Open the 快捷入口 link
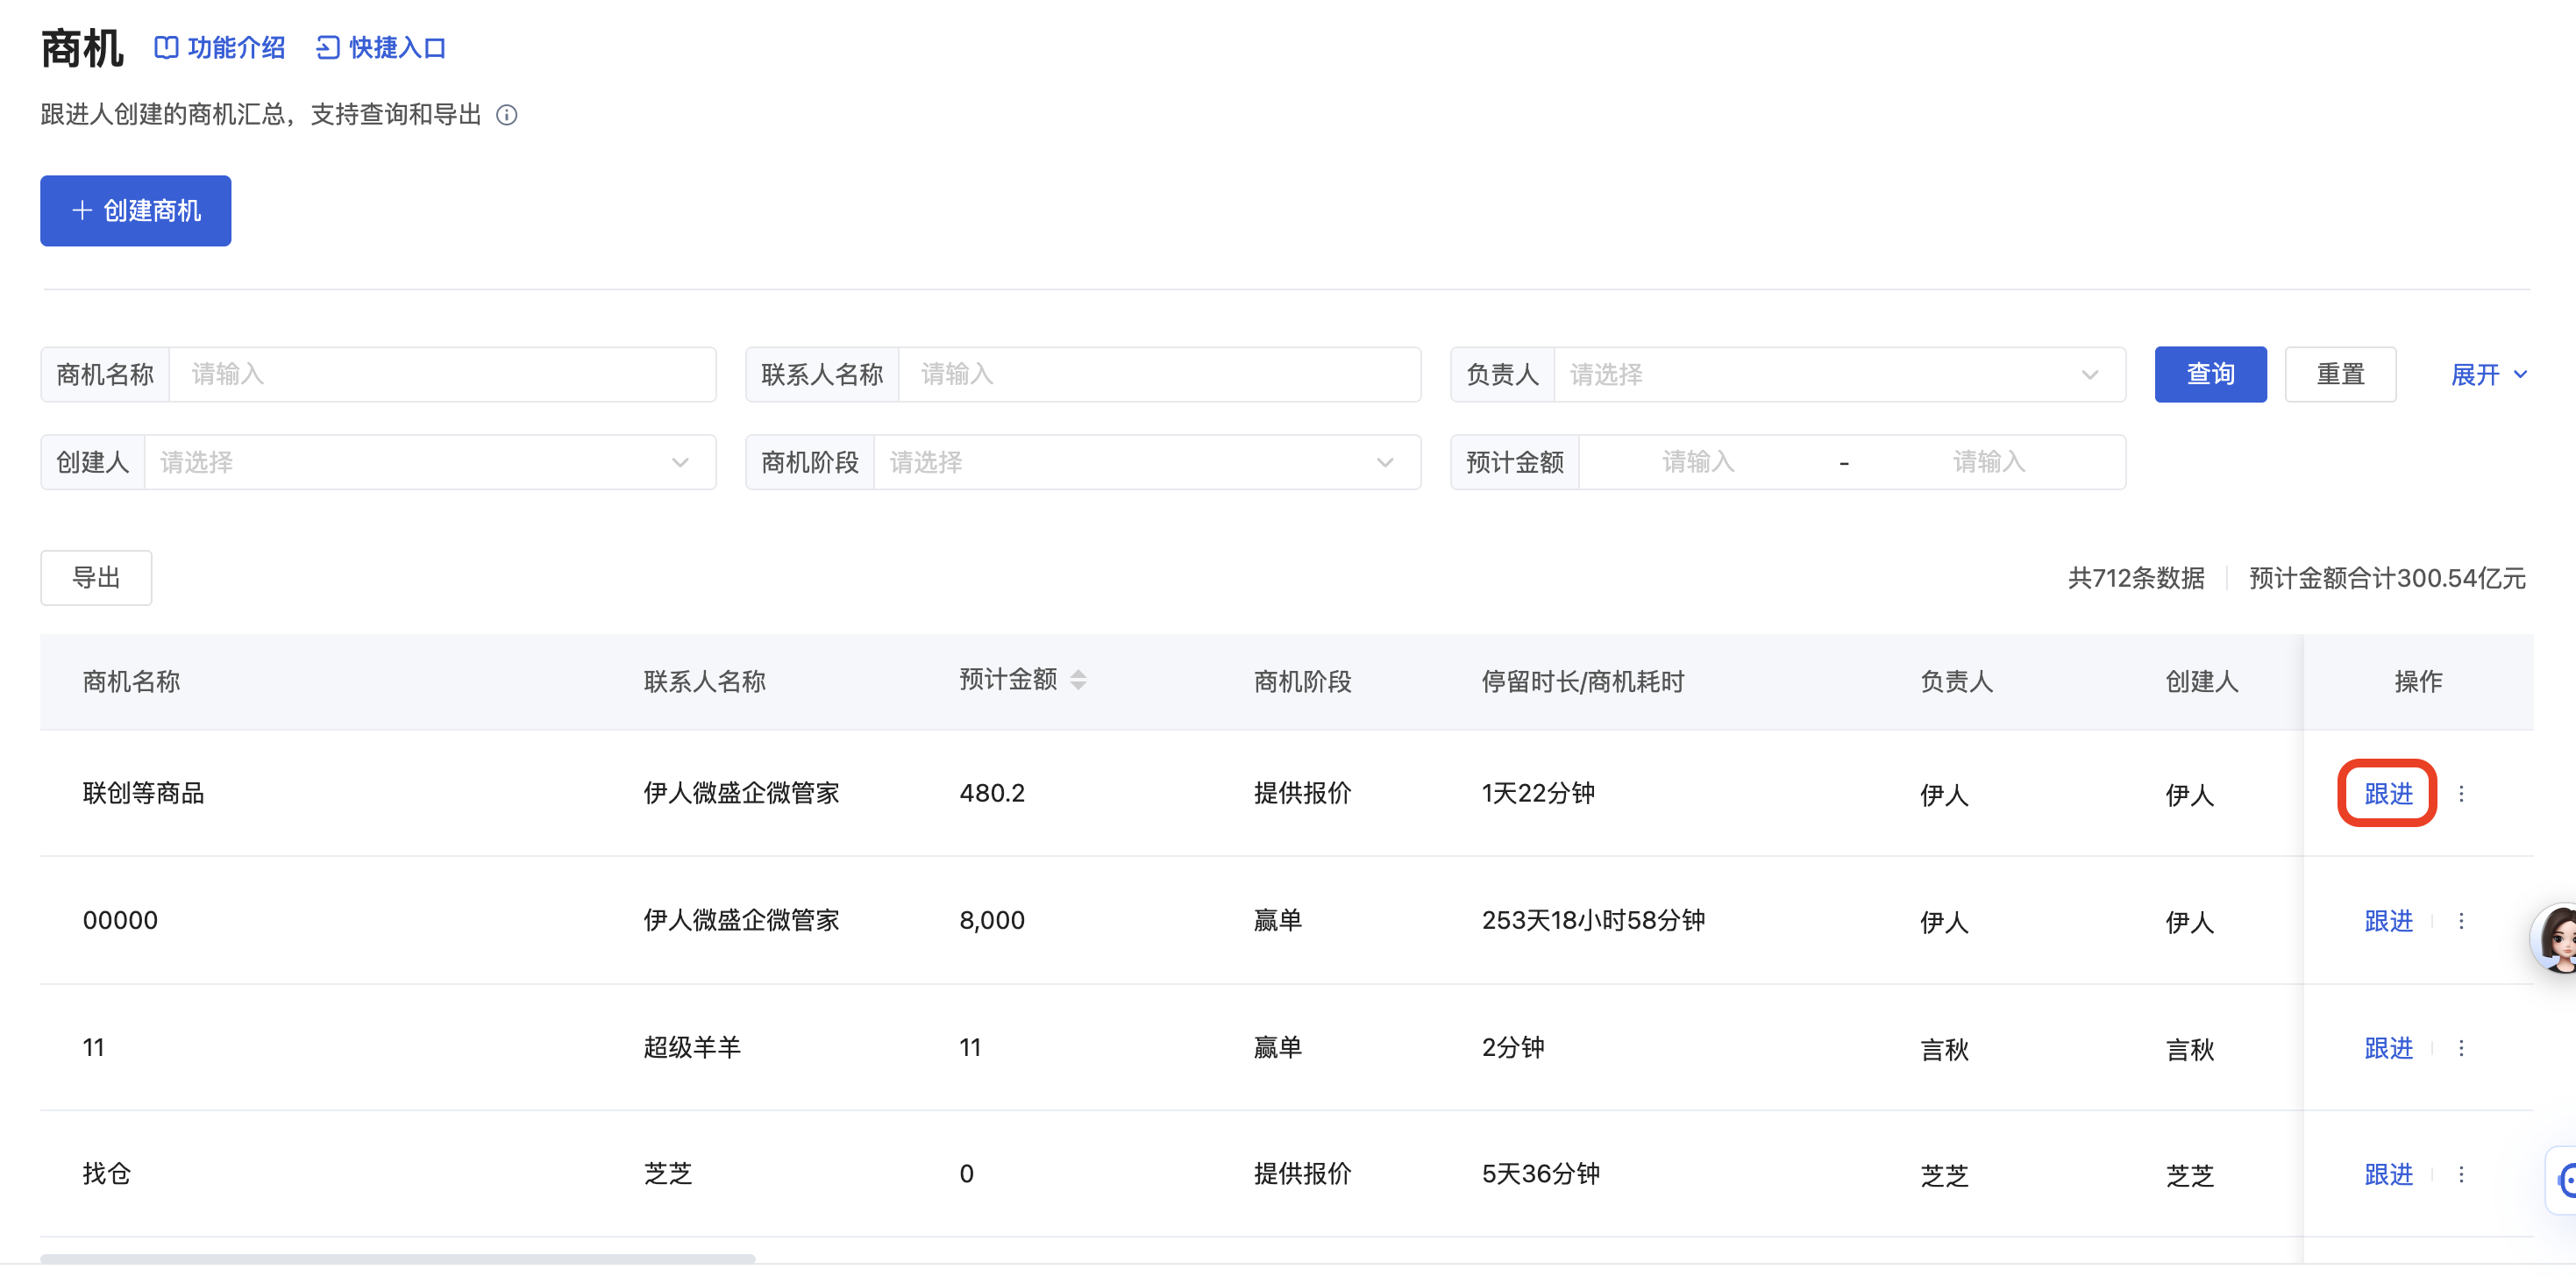 381,47
